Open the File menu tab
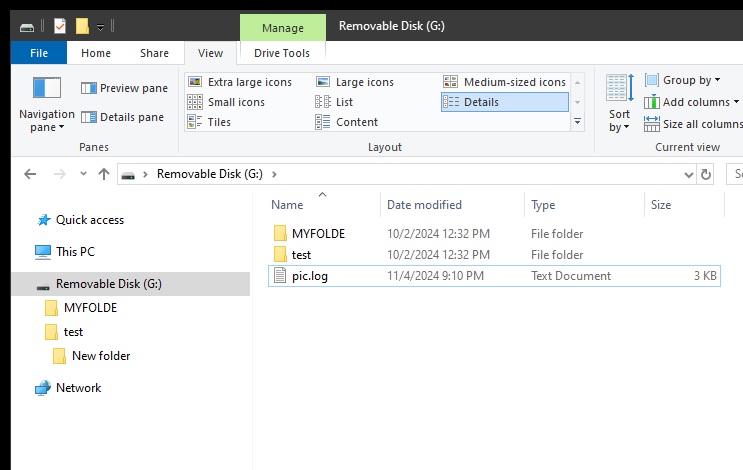The width and height of the screenshot is (743, 470). click(x=40, y=53)
